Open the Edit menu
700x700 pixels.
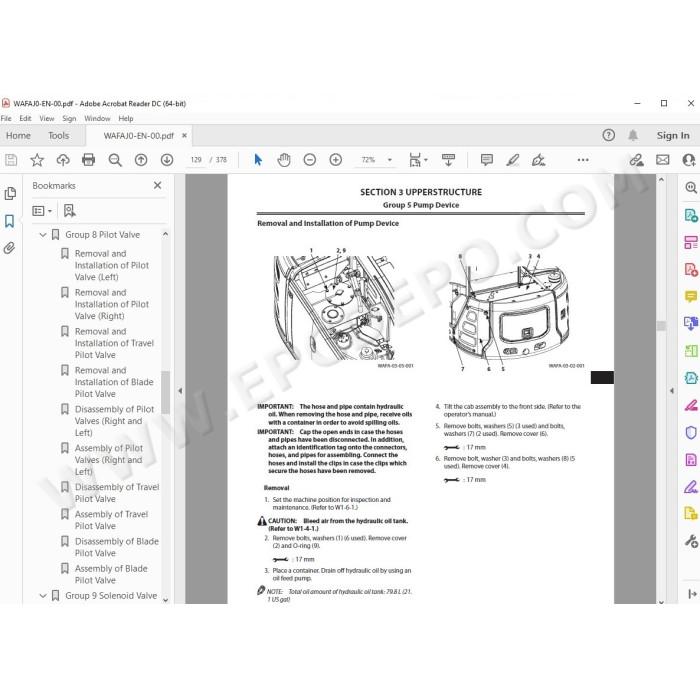(25, 118)
